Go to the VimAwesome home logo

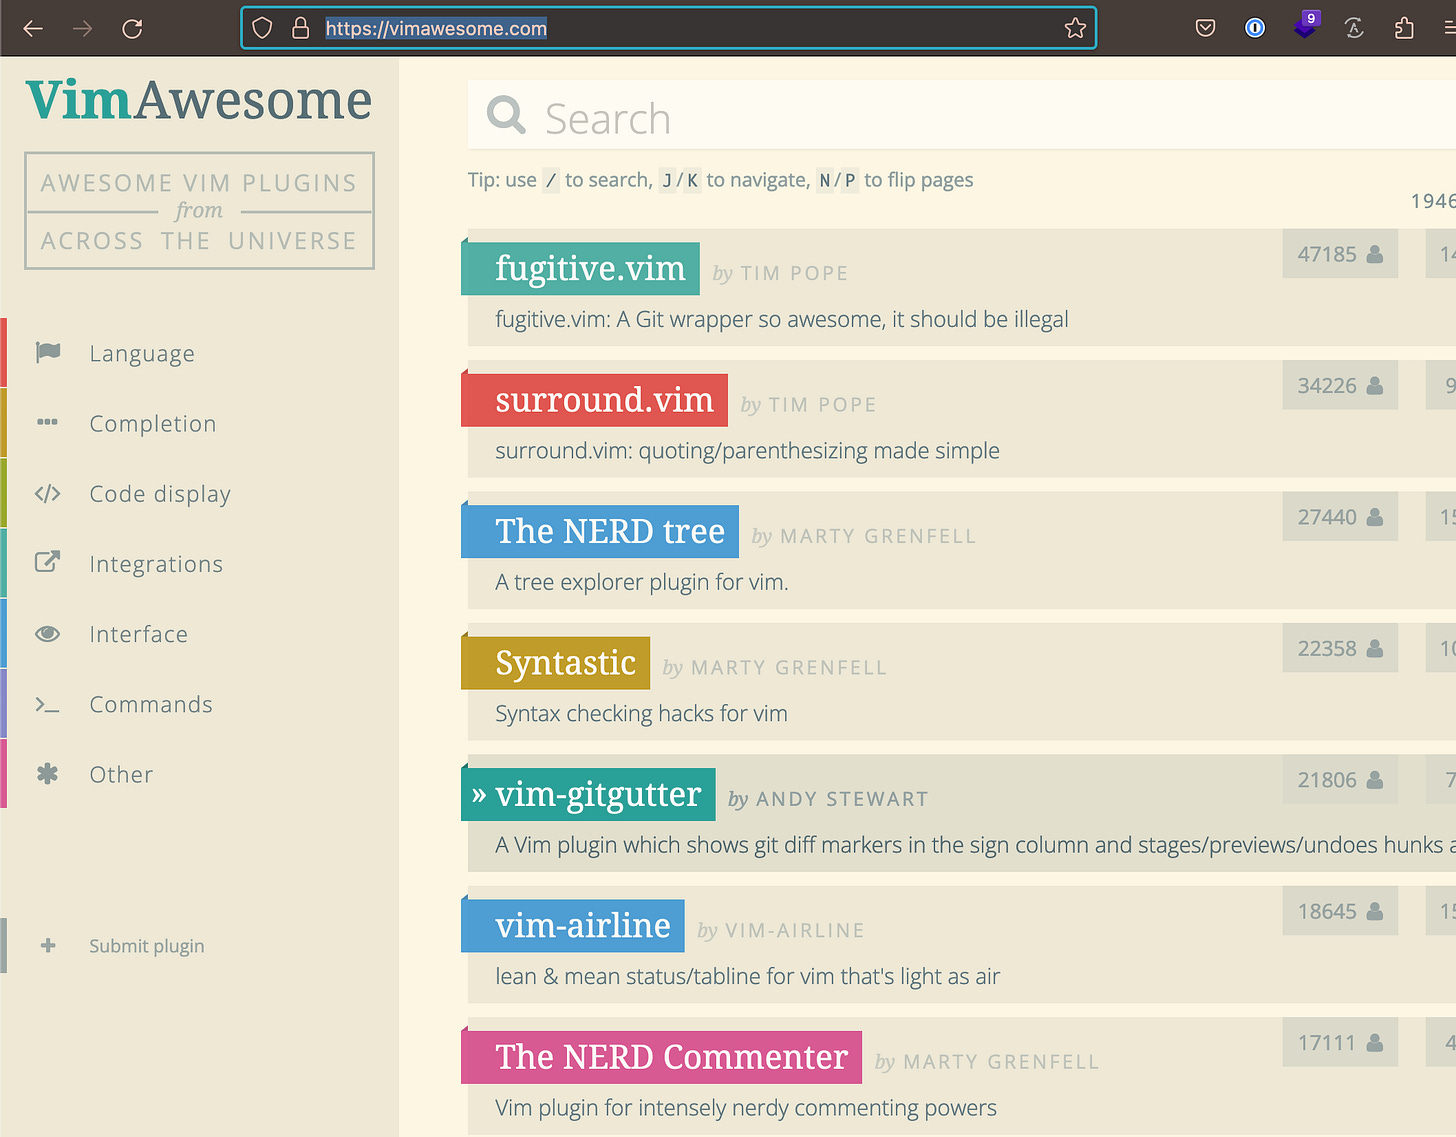tap(199, 101)
